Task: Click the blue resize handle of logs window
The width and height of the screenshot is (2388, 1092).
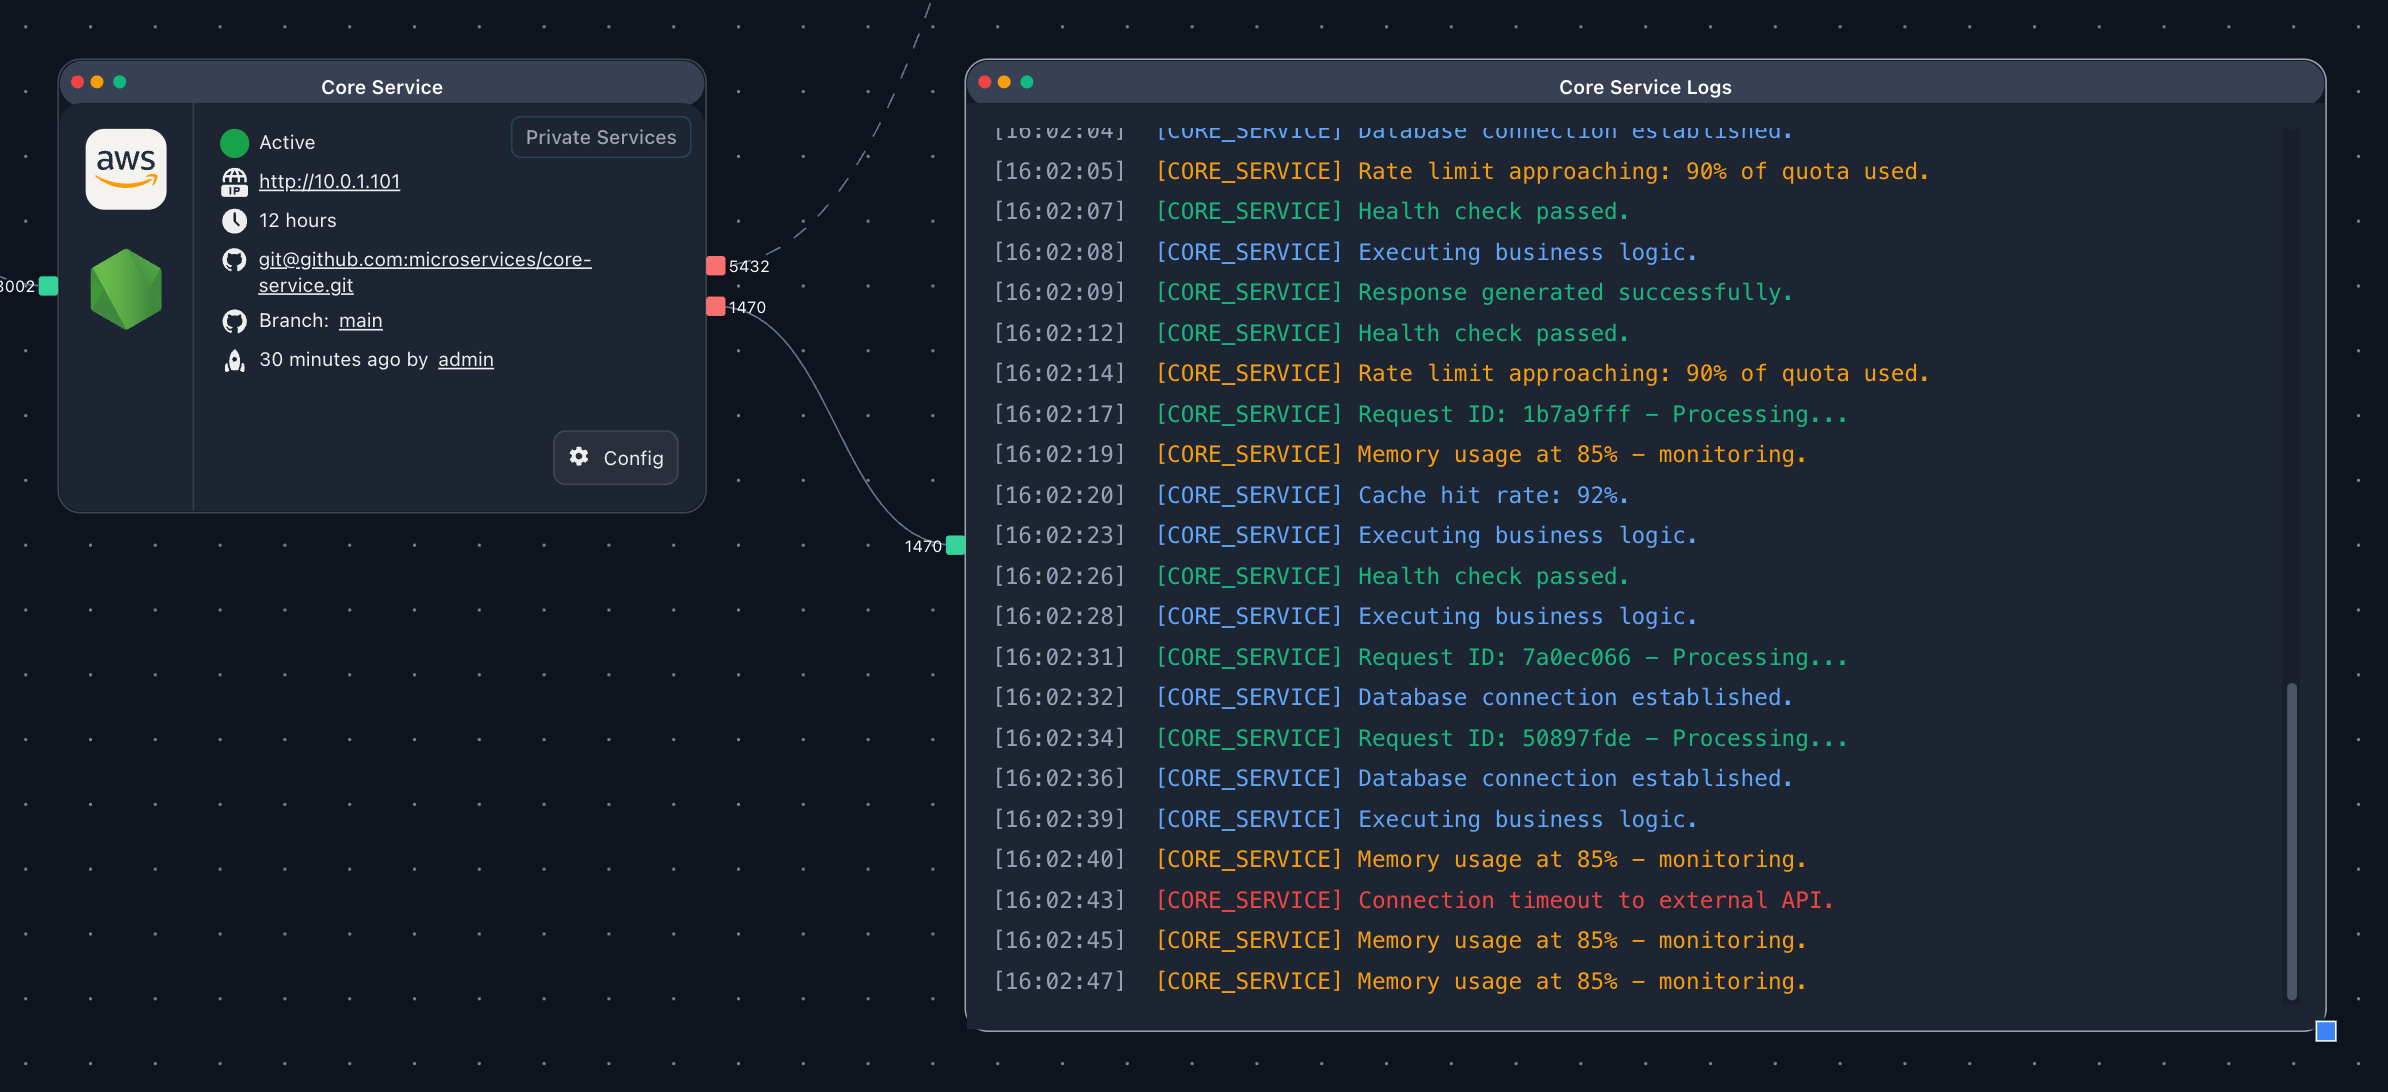Action: click(x=2326, y=1031)
